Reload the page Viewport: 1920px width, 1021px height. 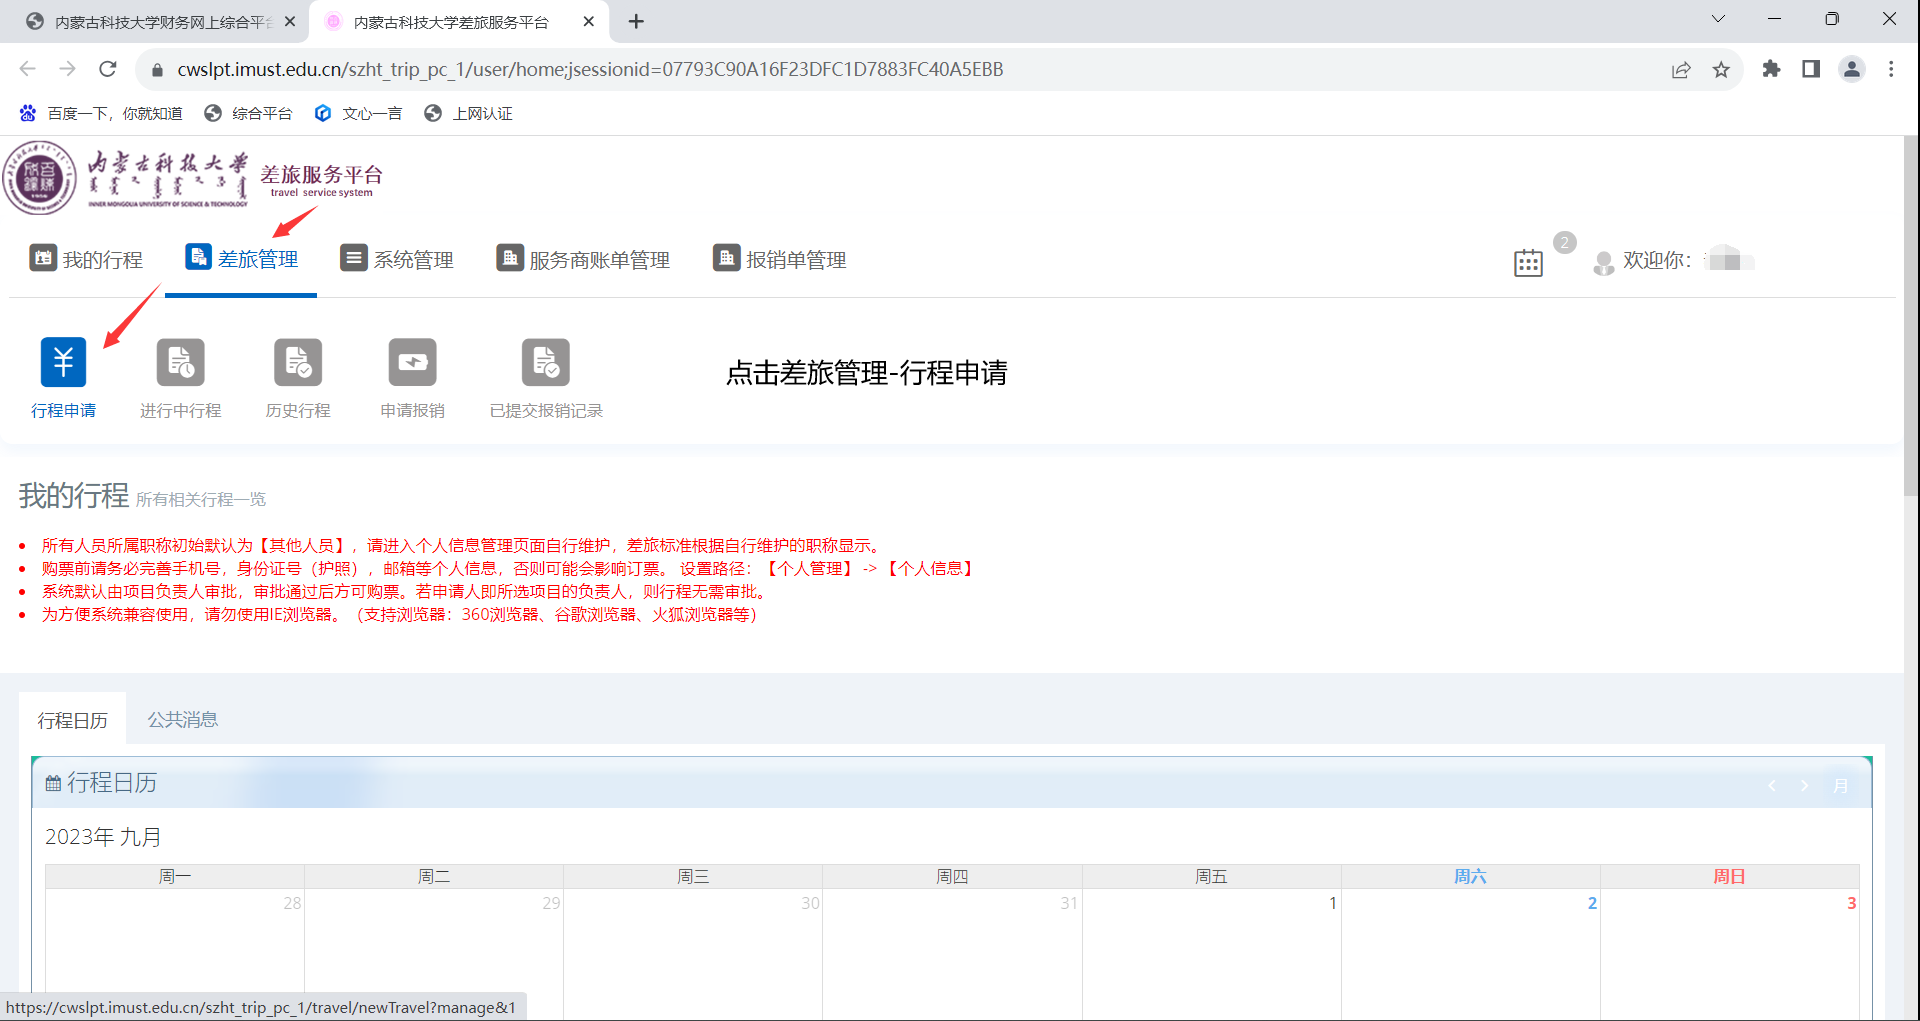tap(108, 69)
